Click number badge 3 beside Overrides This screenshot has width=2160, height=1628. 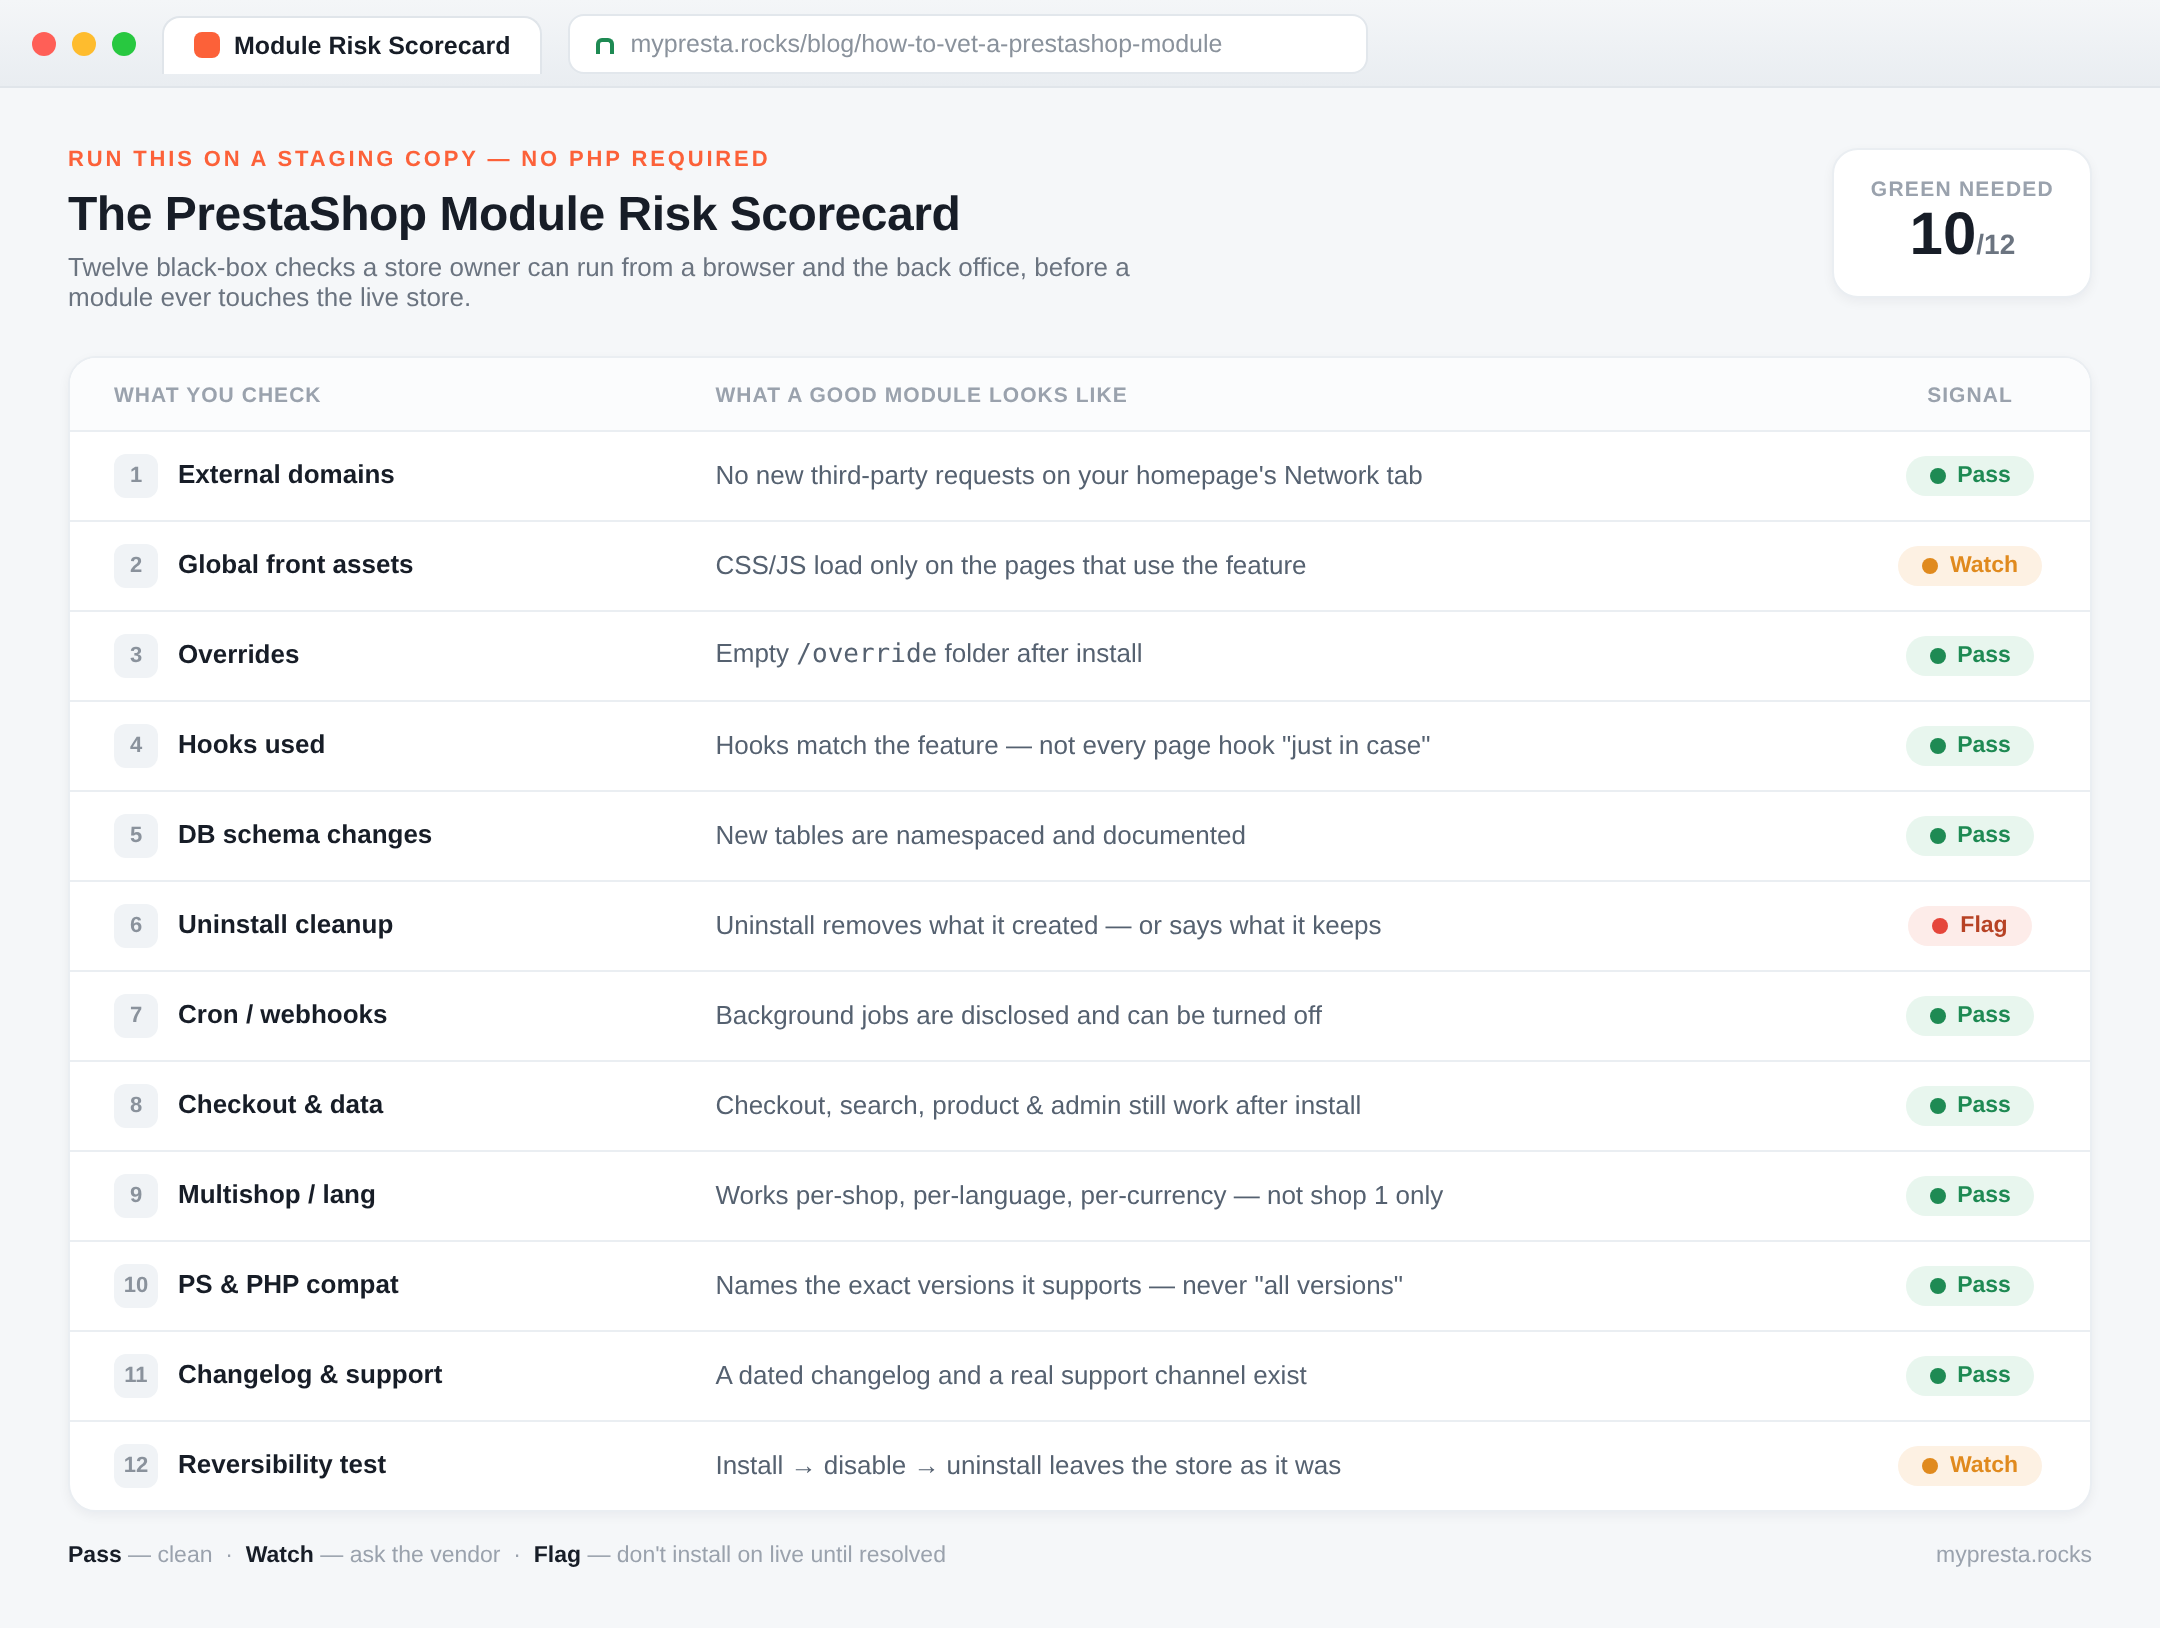click(x=136, y=655)
